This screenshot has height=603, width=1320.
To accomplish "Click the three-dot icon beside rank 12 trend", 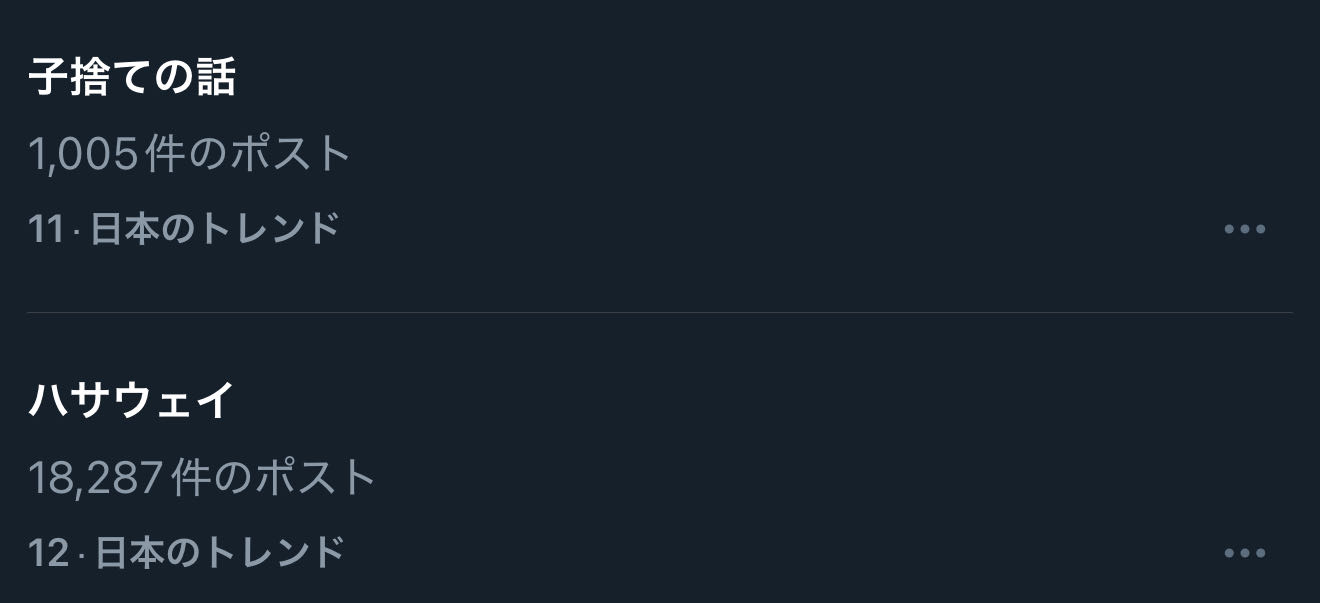I will pyautogui.click(x=1245, y=553).
